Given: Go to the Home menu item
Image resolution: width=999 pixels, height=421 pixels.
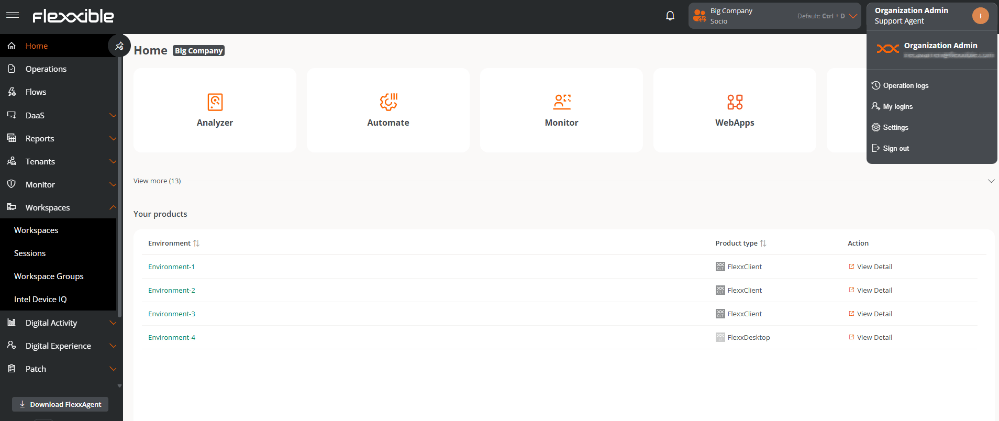Looking at the screenshot, I should click(x=36, y=46).
